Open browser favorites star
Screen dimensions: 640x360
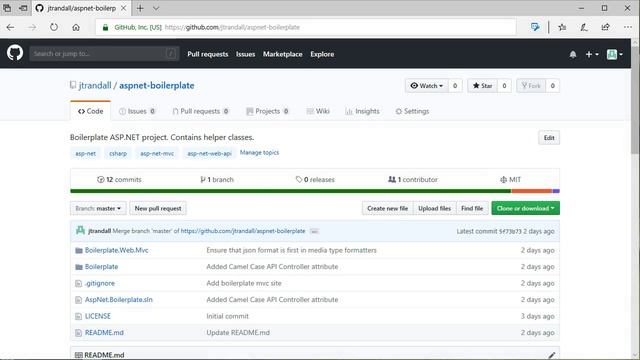point(562,27)
